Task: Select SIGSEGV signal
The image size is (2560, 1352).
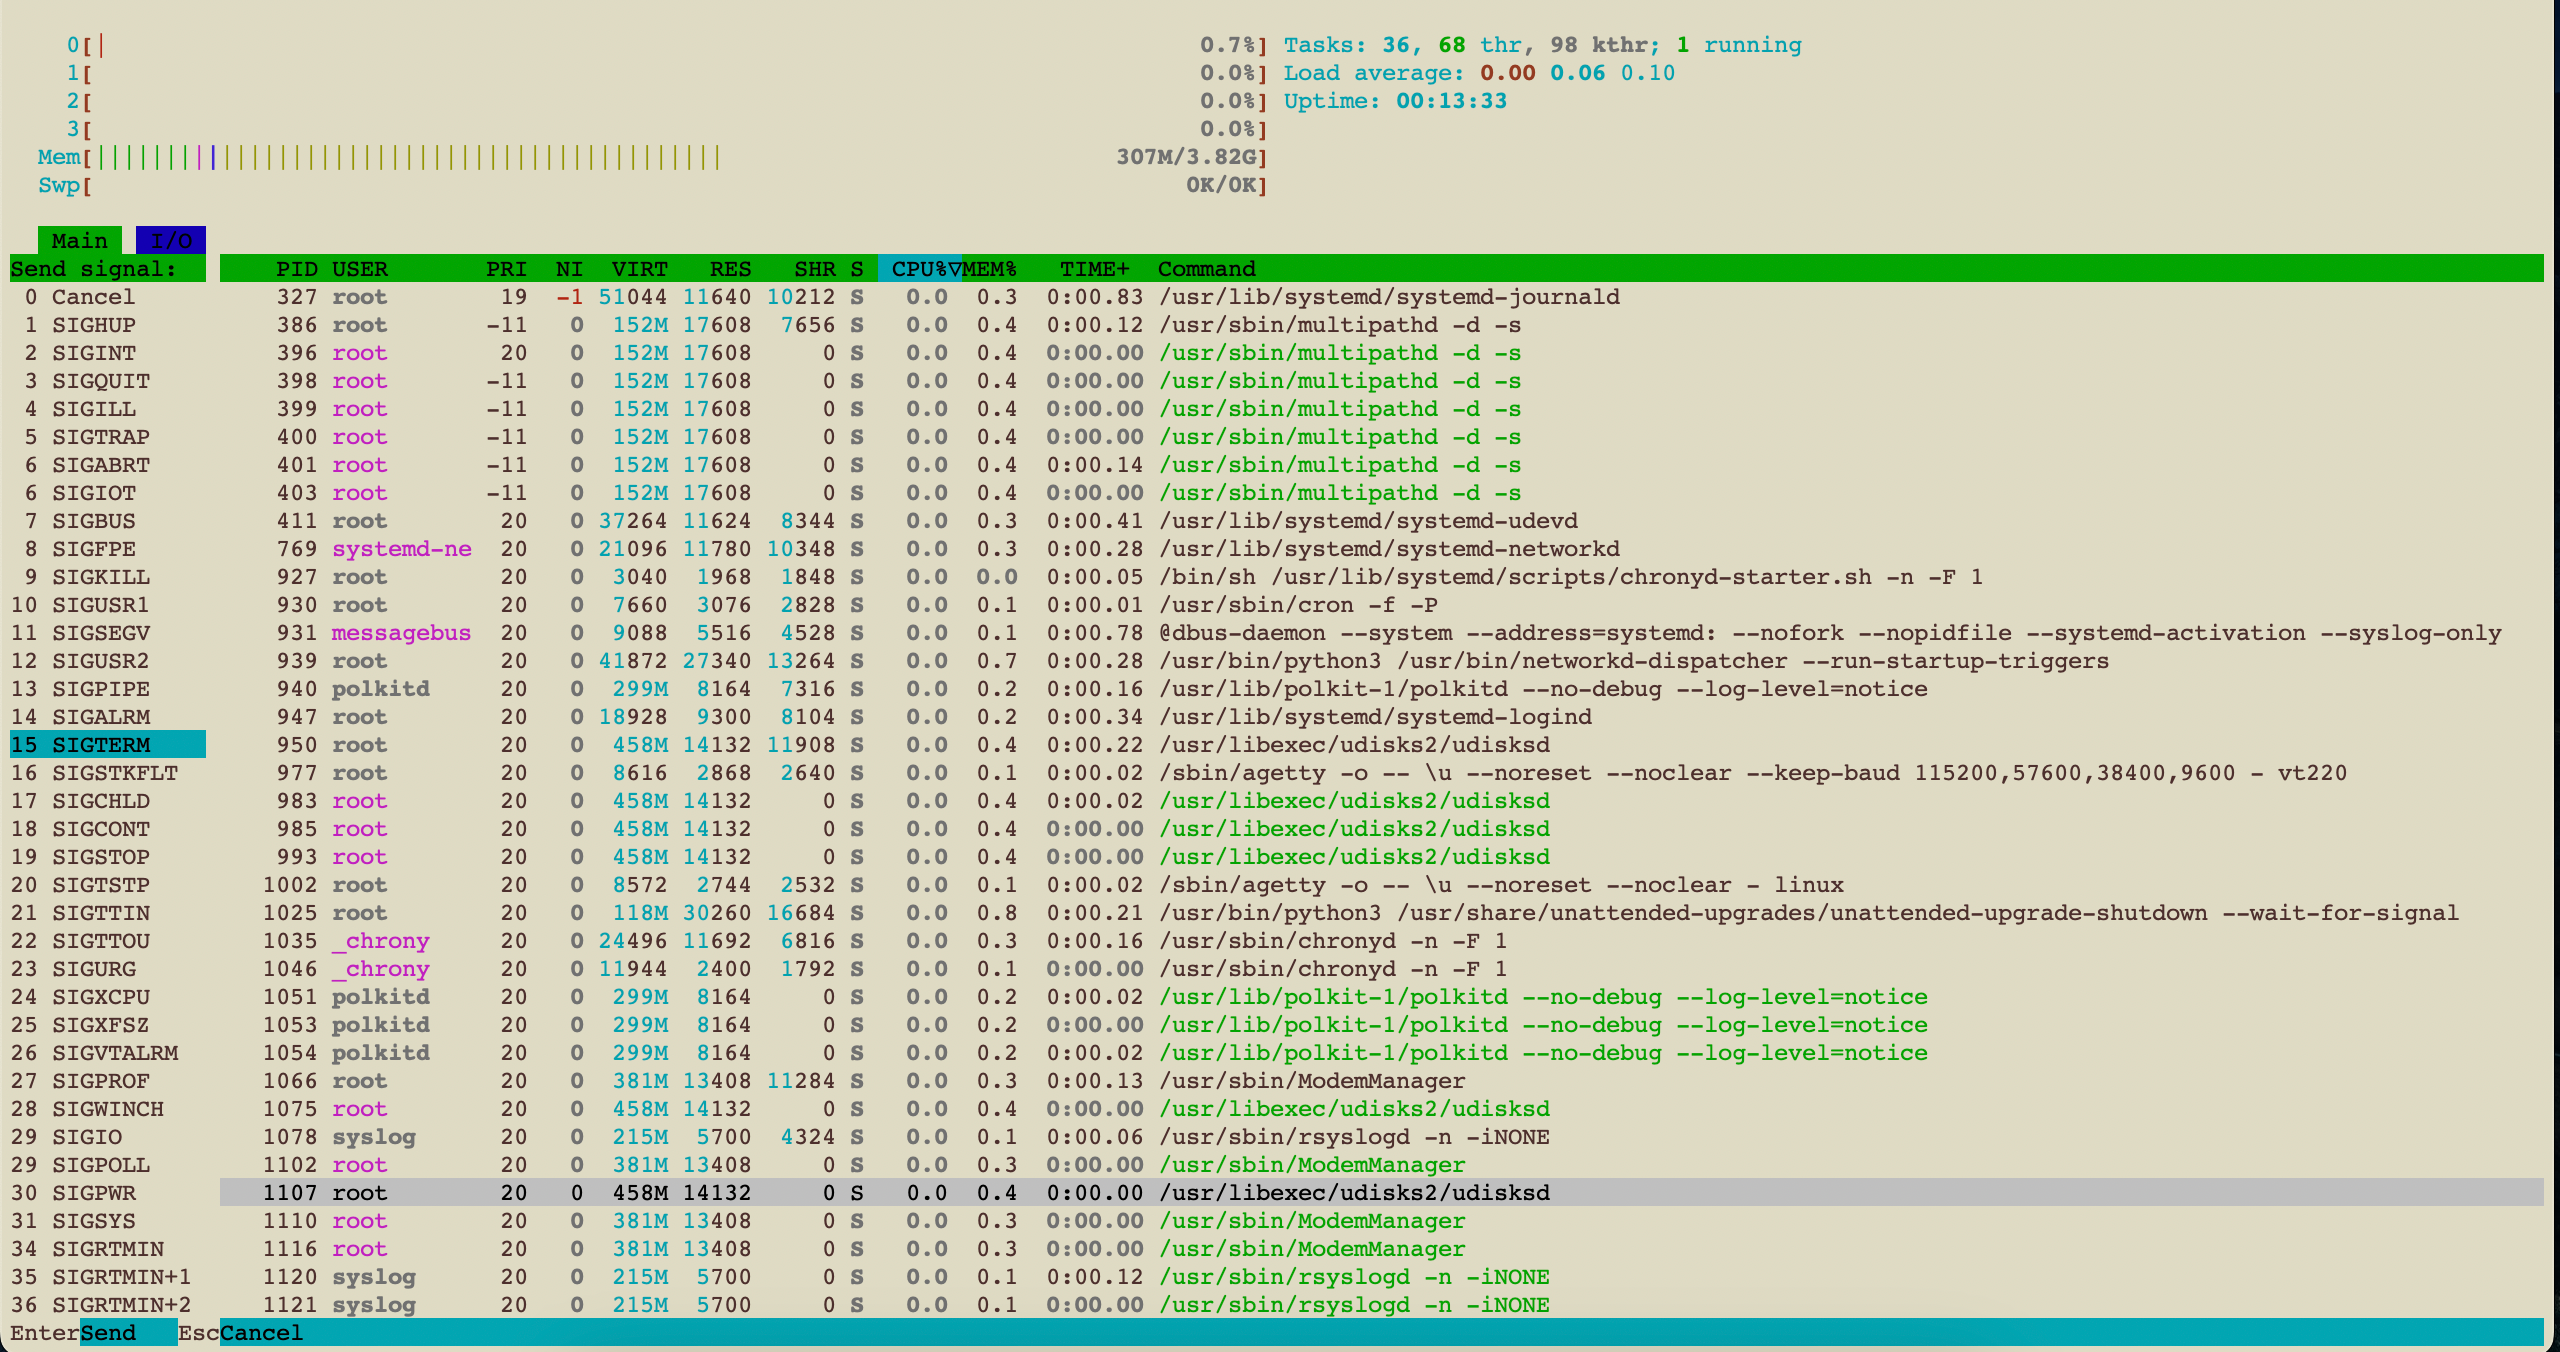Action: [108, 633]
